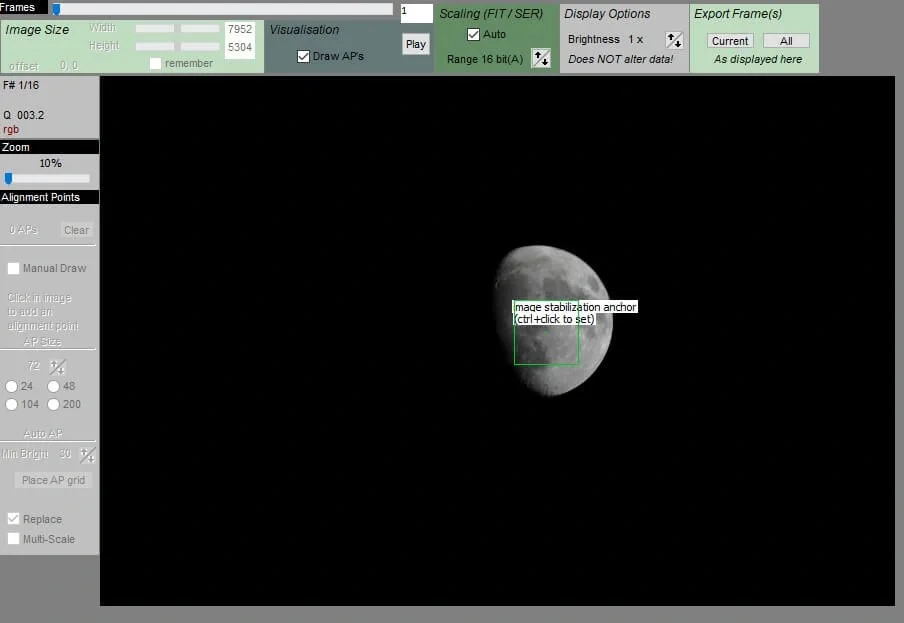
Task: Click the Zoom slider handle
Action: tap(9, 179)
